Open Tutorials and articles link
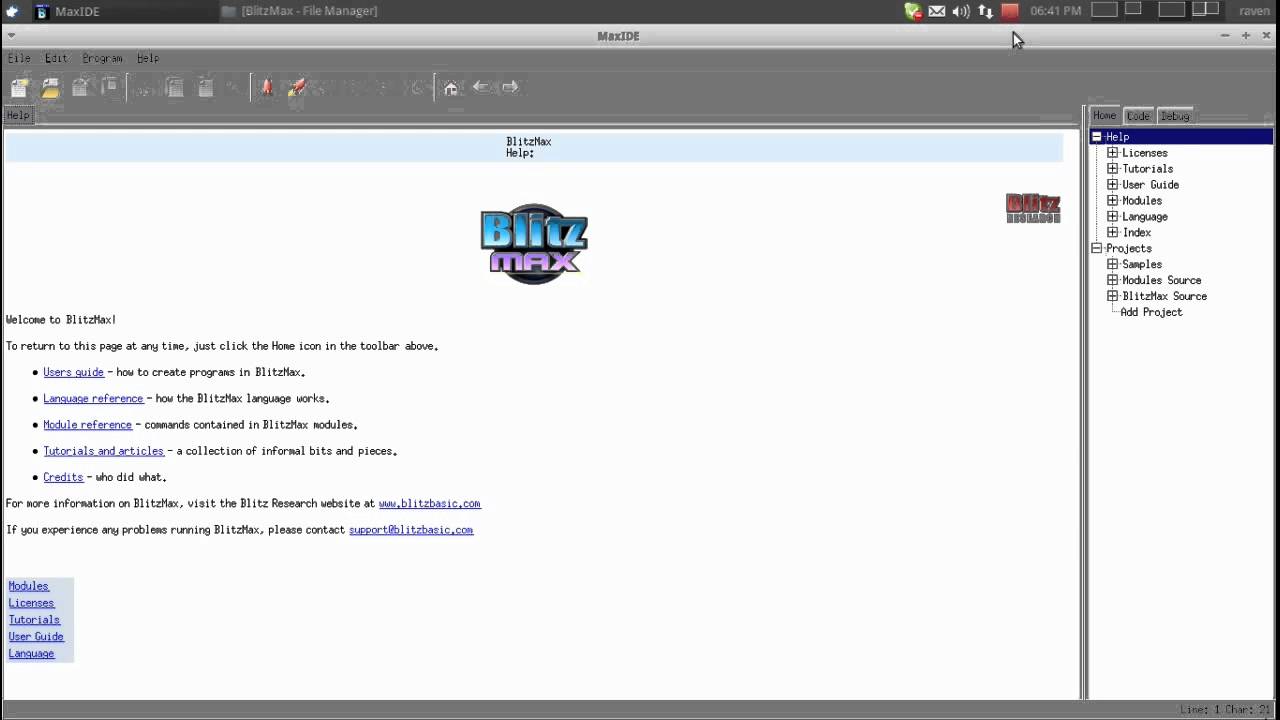 [103, 451]
